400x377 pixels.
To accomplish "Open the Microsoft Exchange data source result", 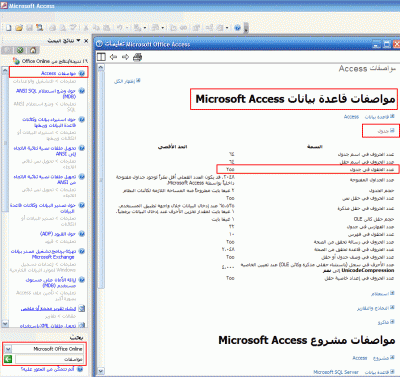I will (44, 254).
